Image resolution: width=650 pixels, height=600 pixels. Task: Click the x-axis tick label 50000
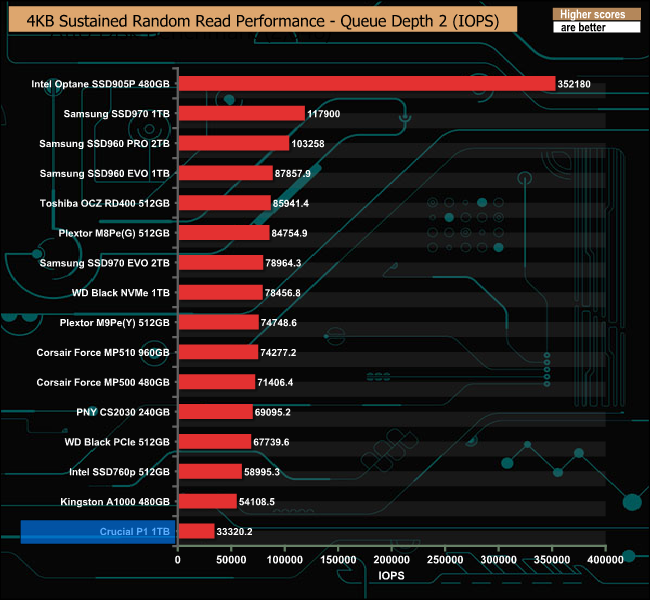coord(231,560)
